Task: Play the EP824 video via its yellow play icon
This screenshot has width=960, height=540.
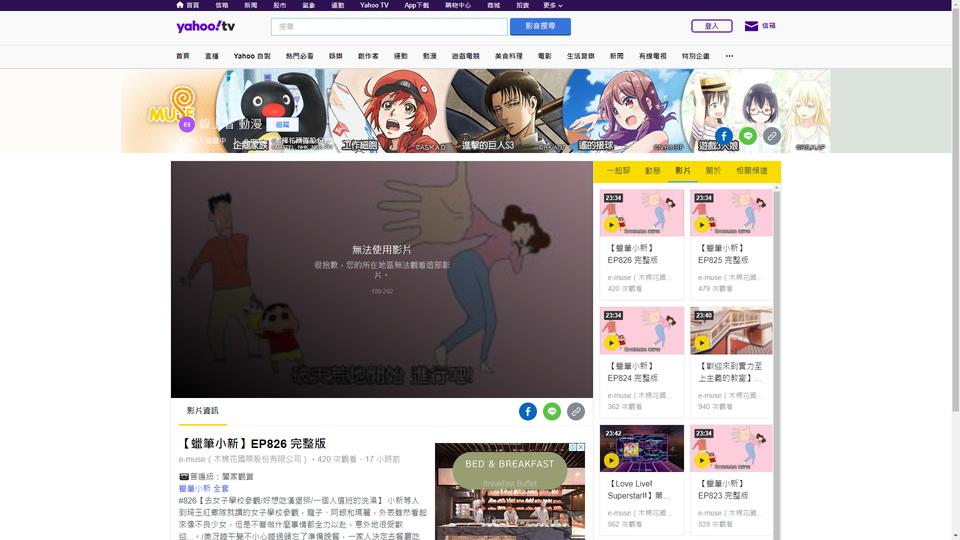Action: pyautogui.click(x=611, y=343)
